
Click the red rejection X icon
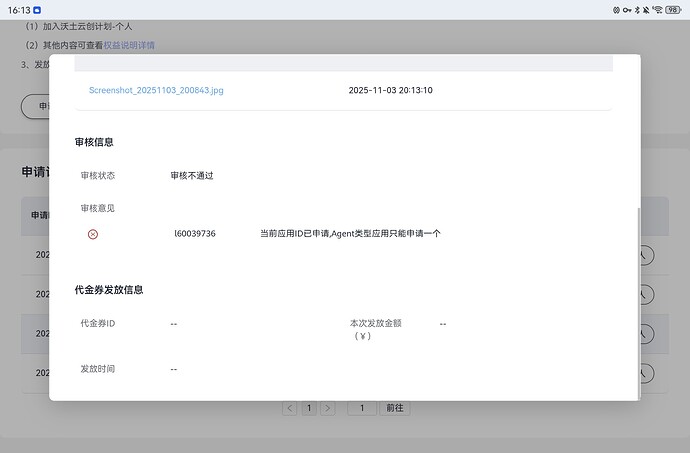tap(93, 234)
